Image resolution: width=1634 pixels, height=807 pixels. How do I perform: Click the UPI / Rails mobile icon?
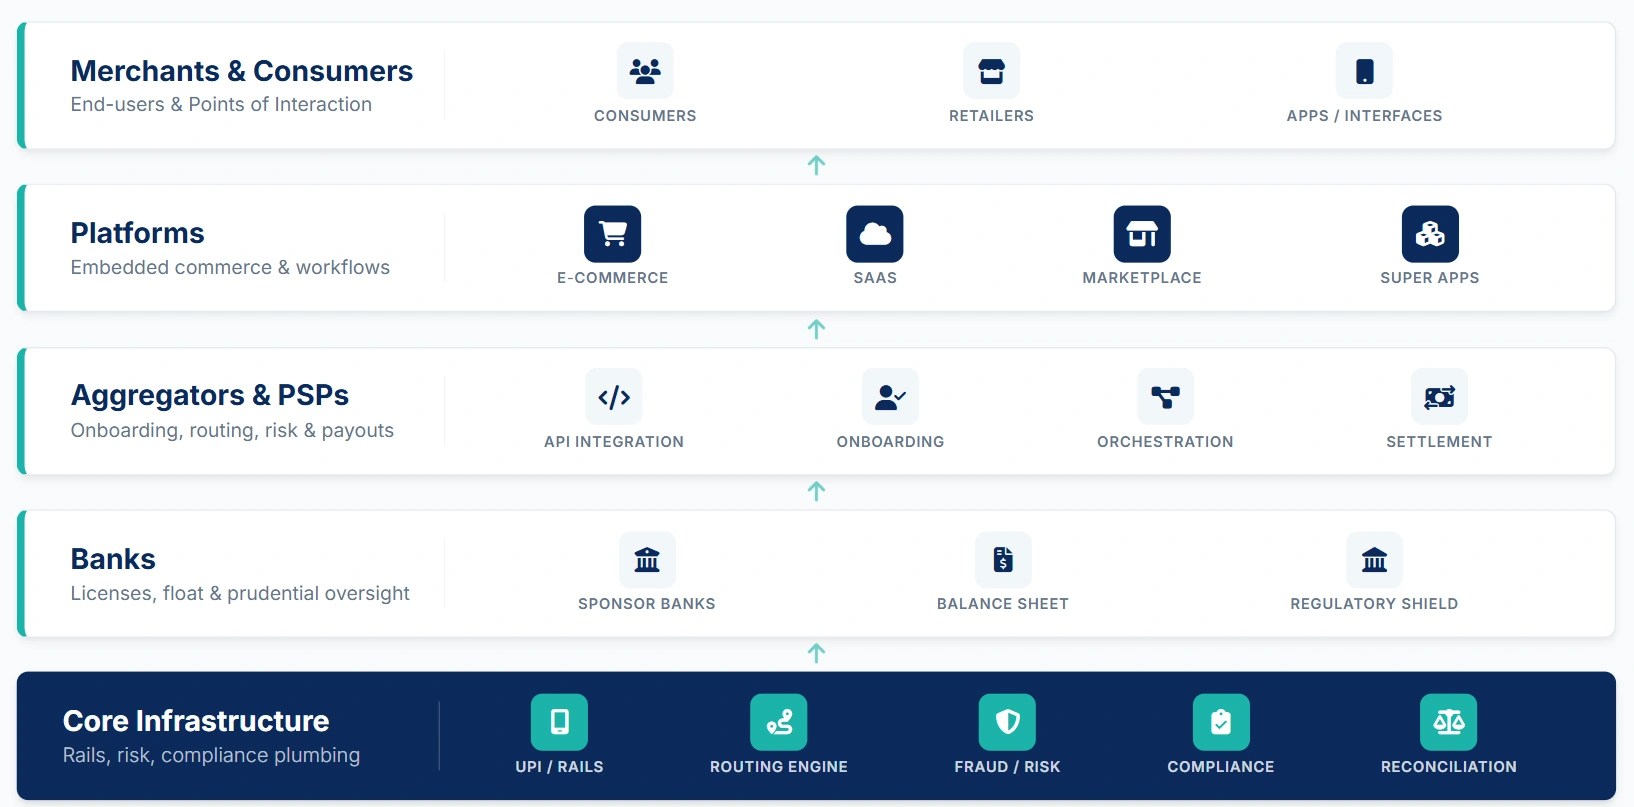559,722
